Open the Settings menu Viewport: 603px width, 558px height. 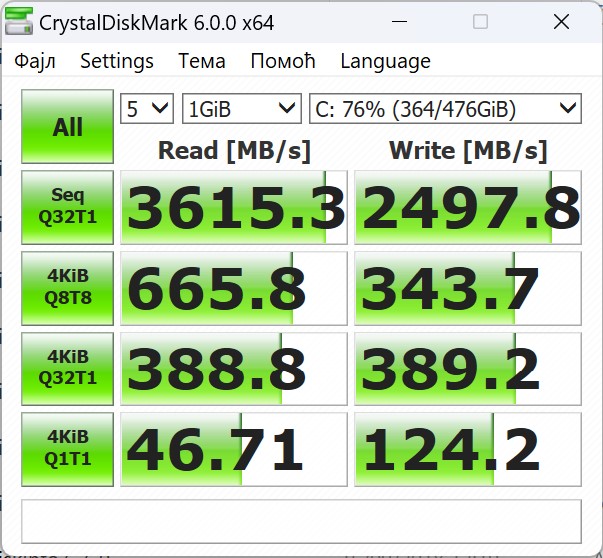tap(117, 61)
